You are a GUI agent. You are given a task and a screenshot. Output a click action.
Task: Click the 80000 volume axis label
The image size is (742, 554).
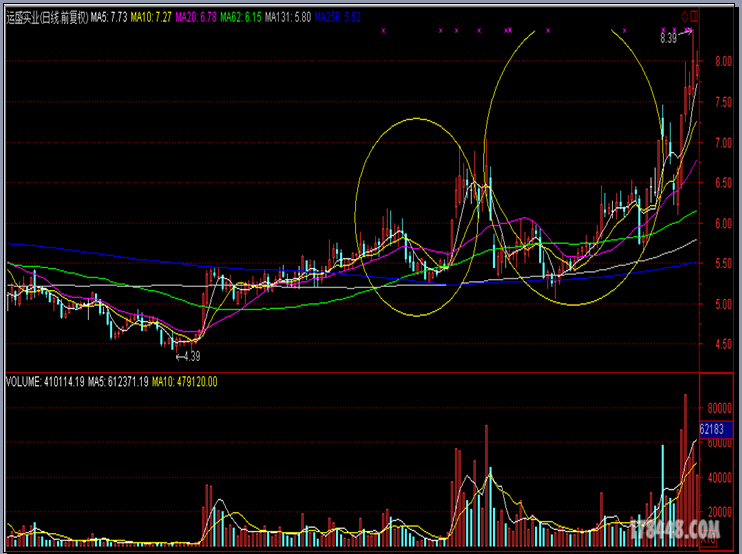[720, 408]
